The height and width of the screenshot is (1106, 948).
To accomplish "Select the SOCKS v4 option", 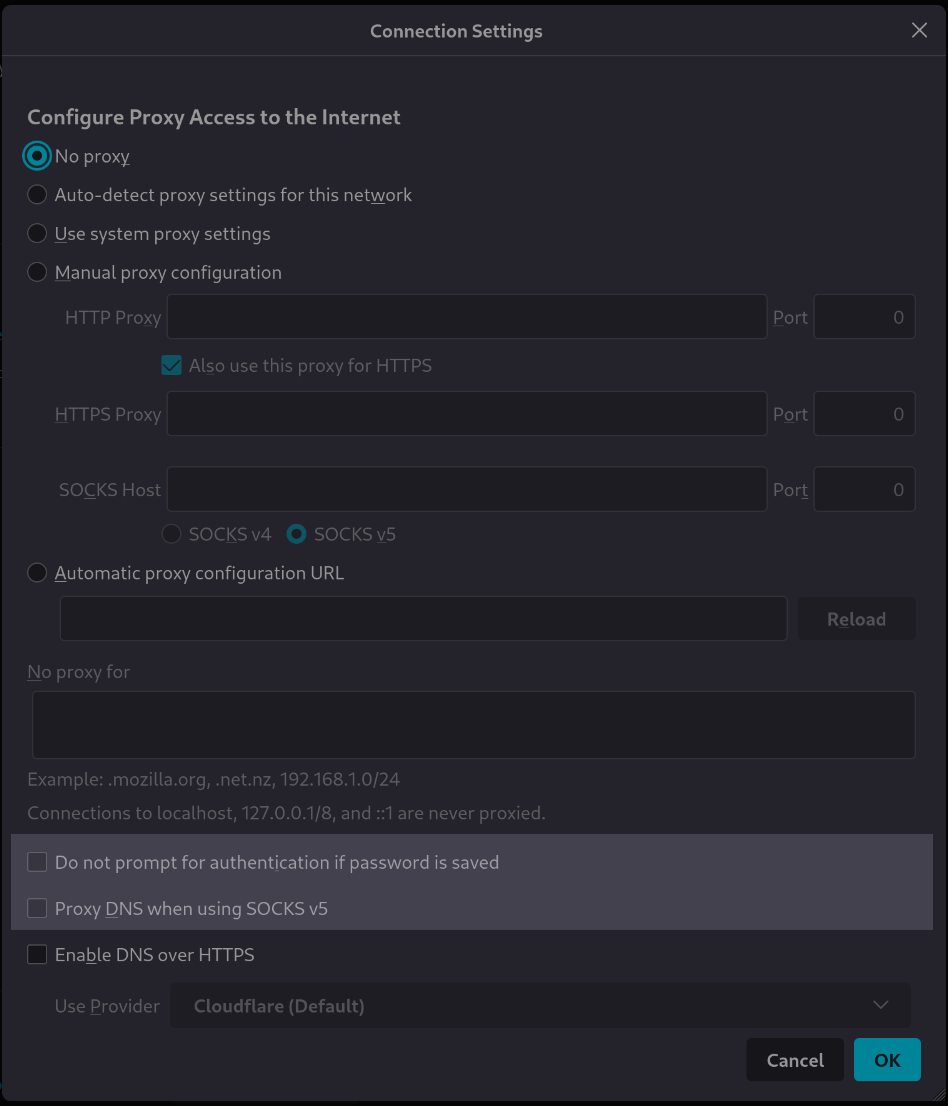I will click(171, 534).
